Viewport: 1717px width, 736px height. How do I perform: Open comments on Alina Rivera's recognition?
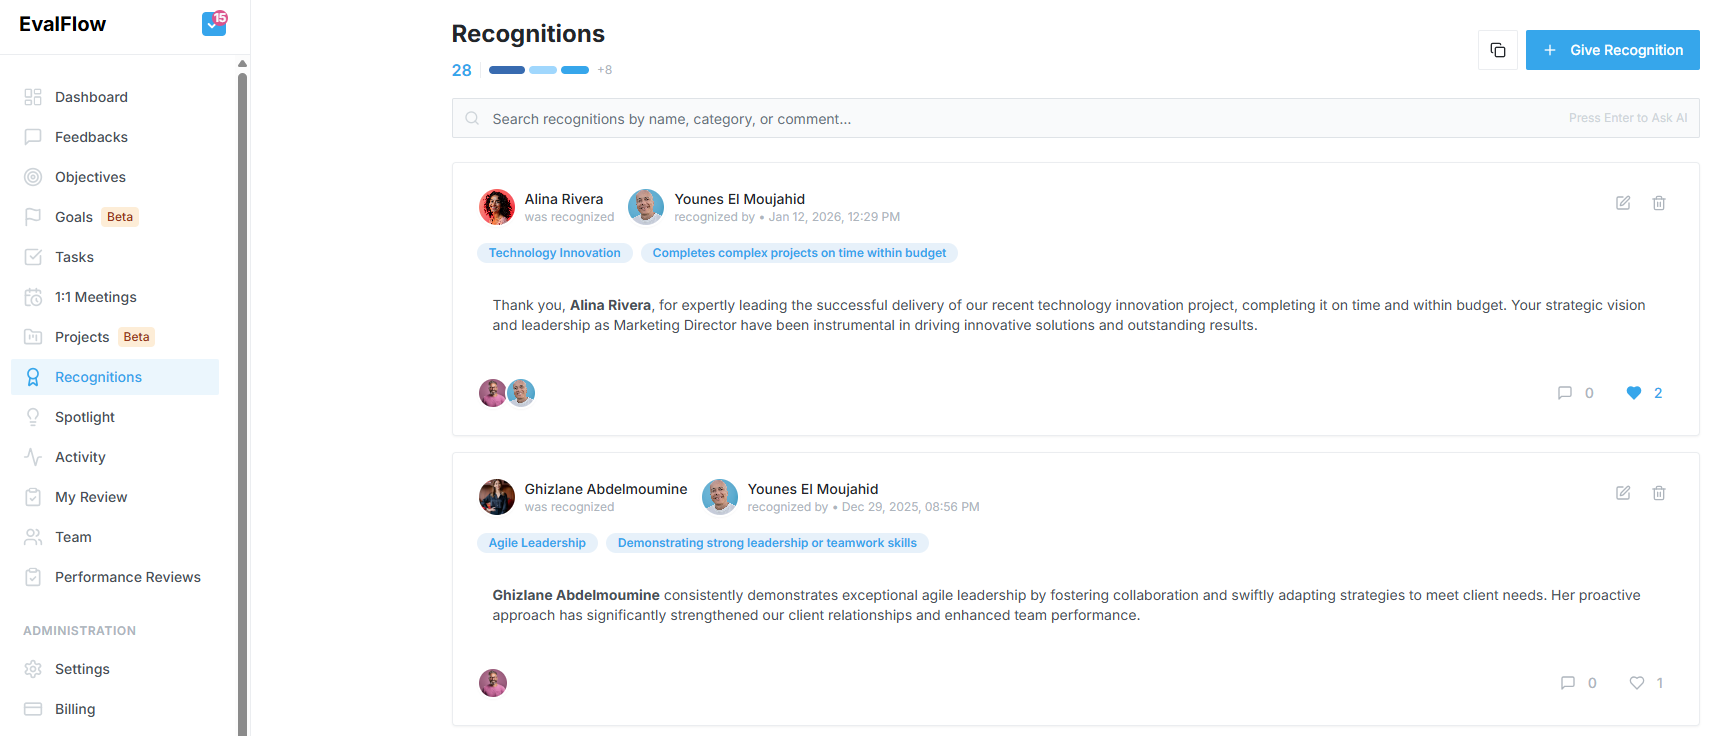[x=1566, y=393]
